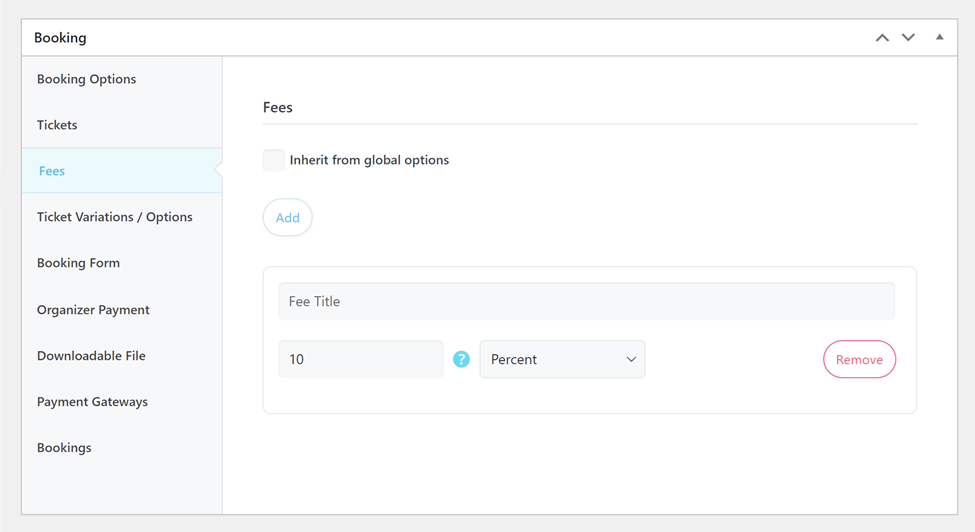Click the Add fee button

[x=288, y=218]
